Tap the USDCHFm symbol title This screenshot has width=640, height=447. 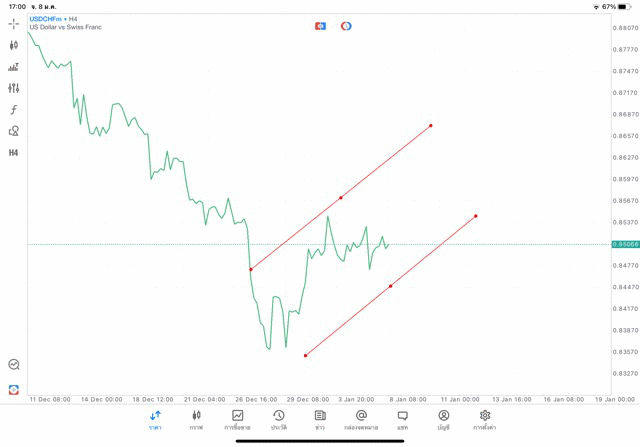click(x=47, y=19)
